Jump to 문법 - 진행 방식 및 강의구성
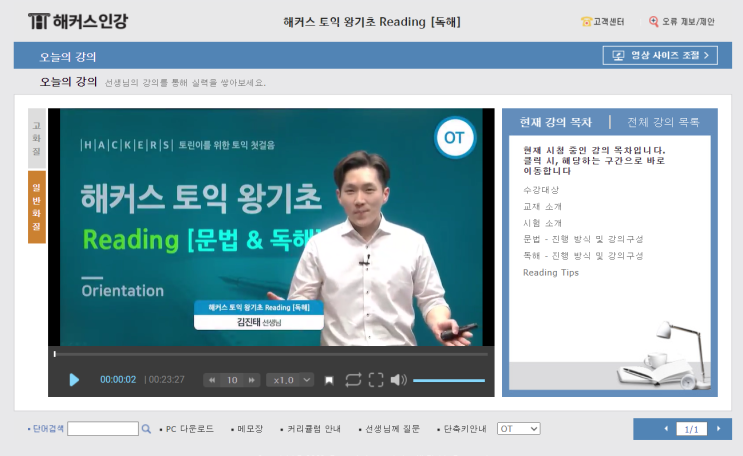Viewport: 743px width, 456px height. (x=583, y=239)
